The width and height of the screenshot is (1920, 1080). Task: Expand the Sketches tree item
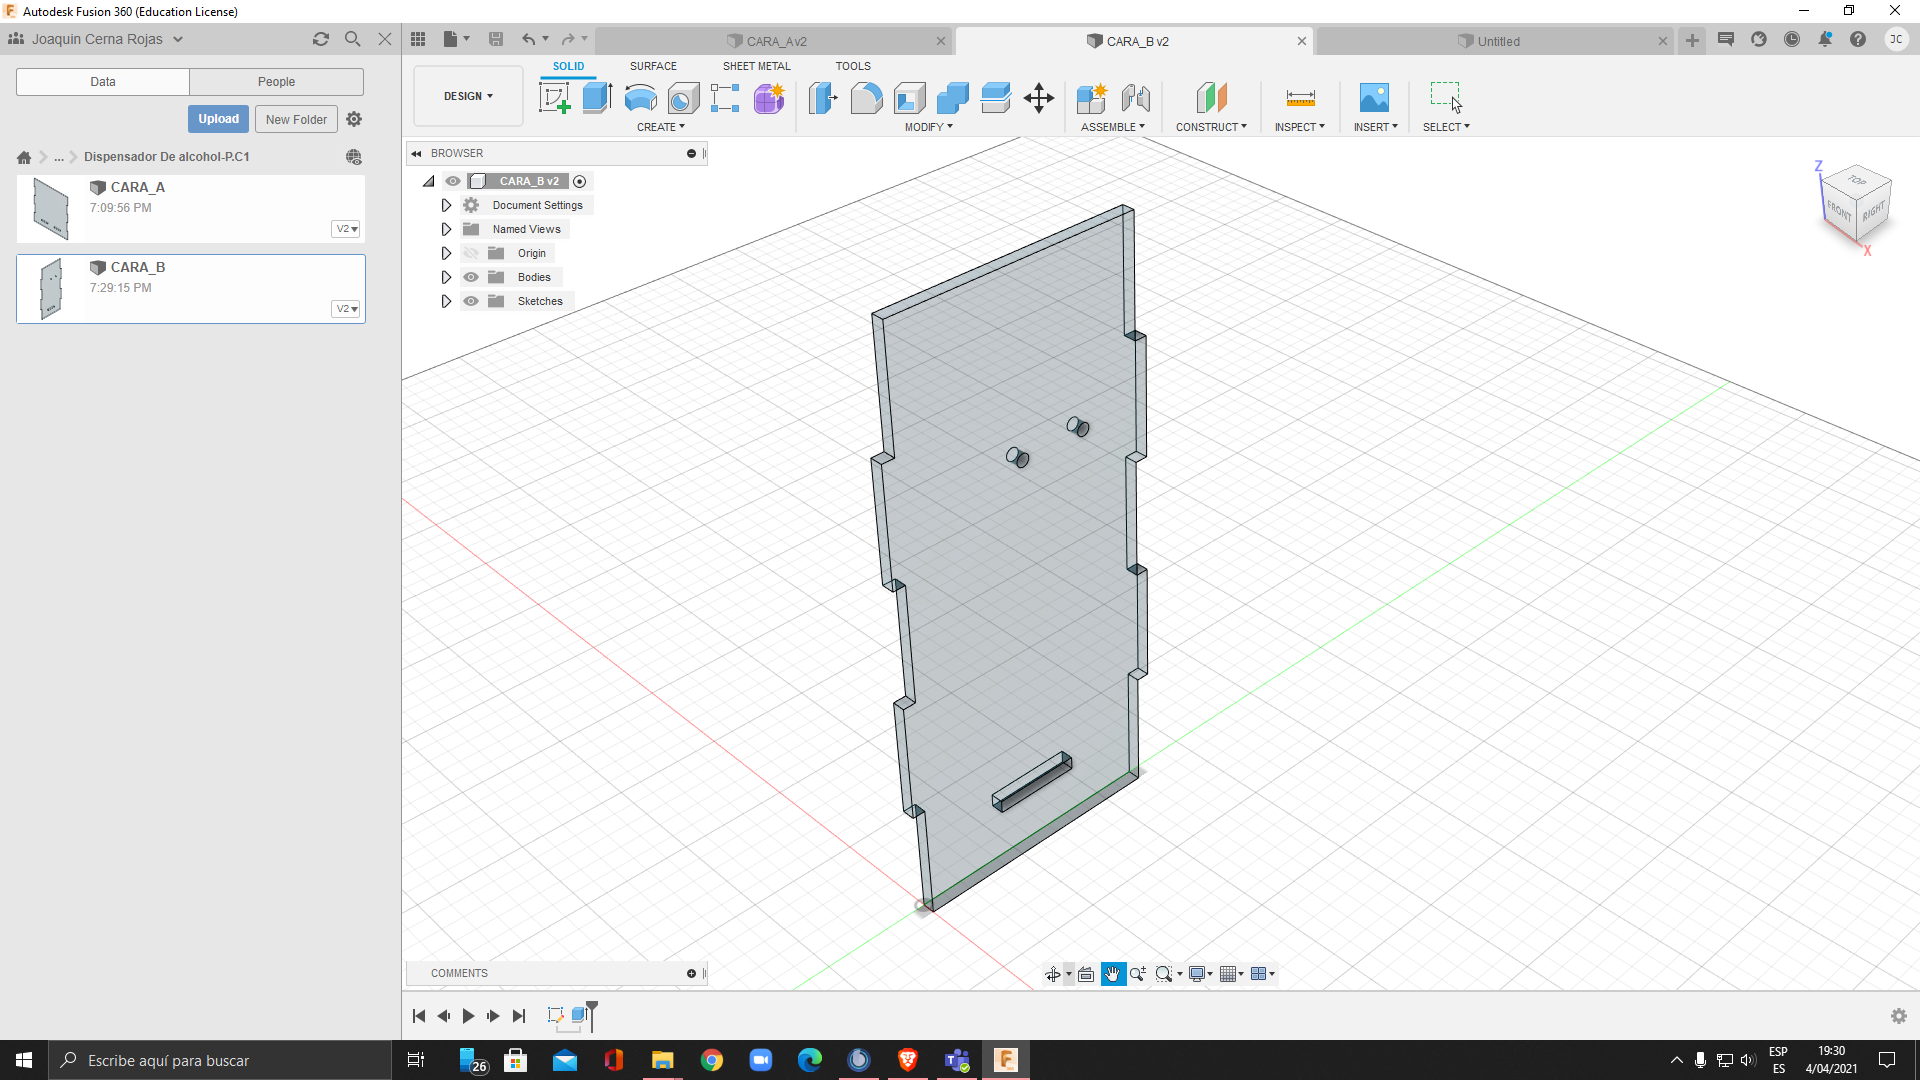click(446, 301)
